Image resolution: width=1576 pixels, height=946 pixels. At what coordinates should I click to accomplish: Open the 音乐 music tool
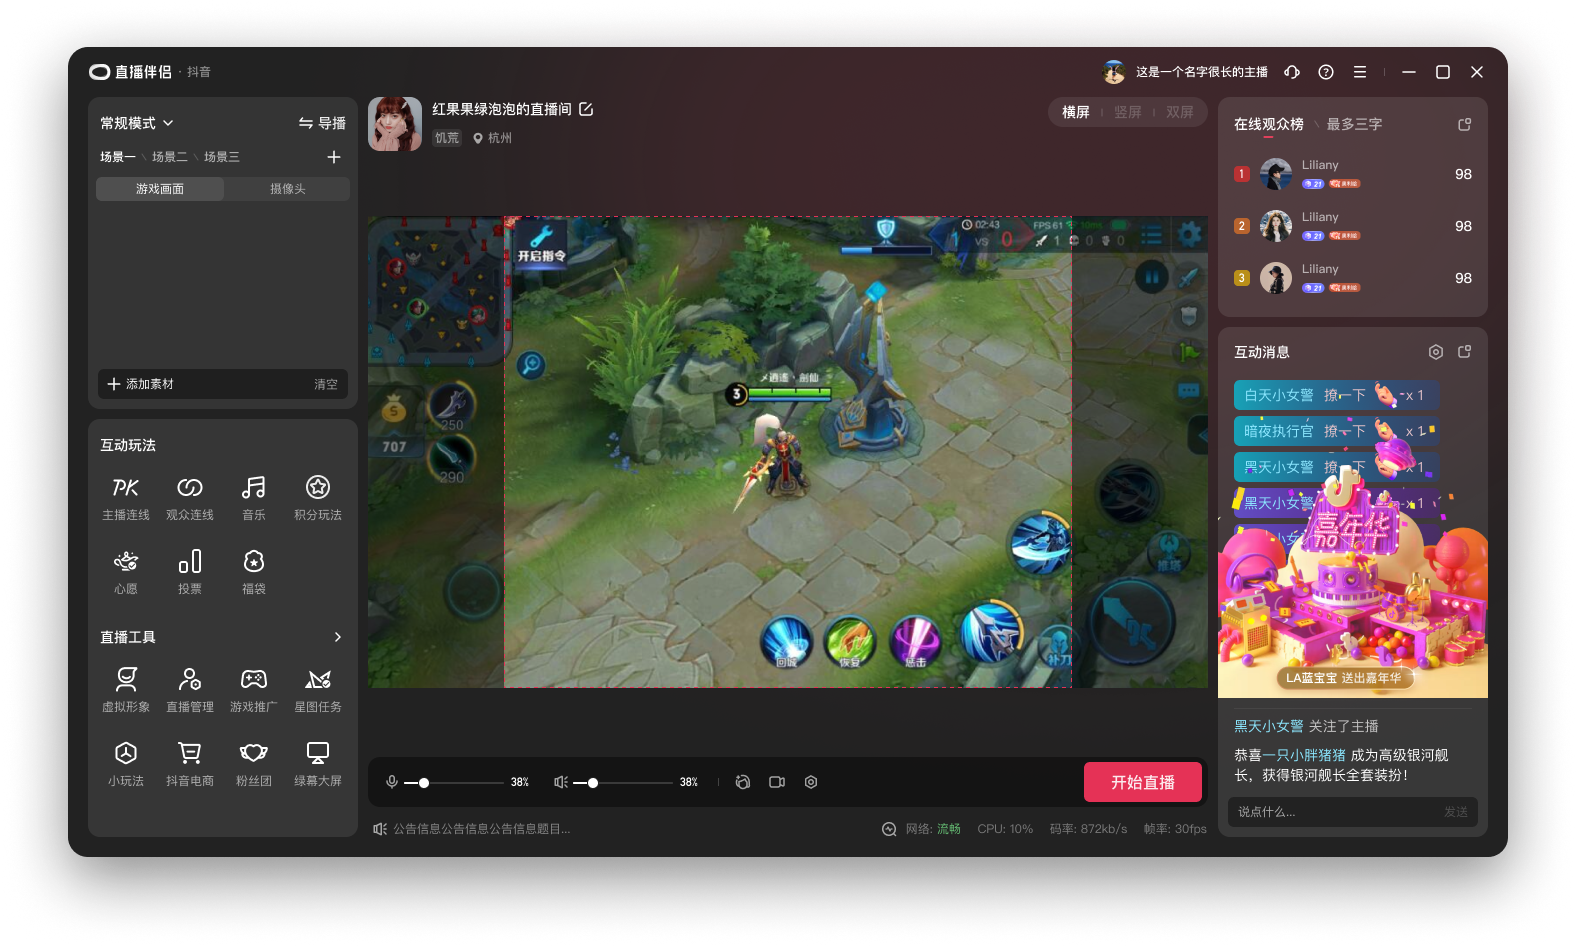coord(254,498)
